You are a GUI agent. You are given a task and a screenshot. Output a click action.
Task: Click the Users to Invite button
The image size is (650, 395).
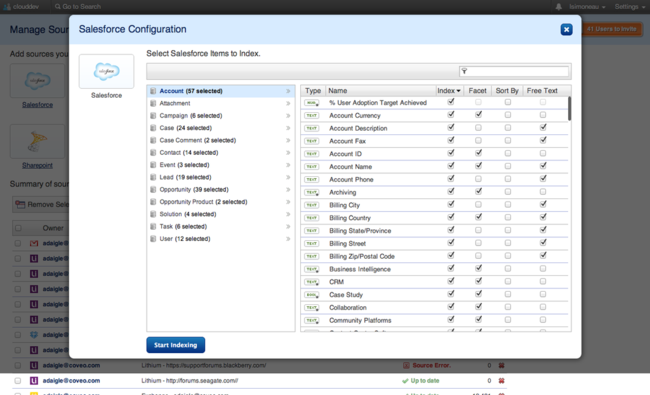click(611, 29)
